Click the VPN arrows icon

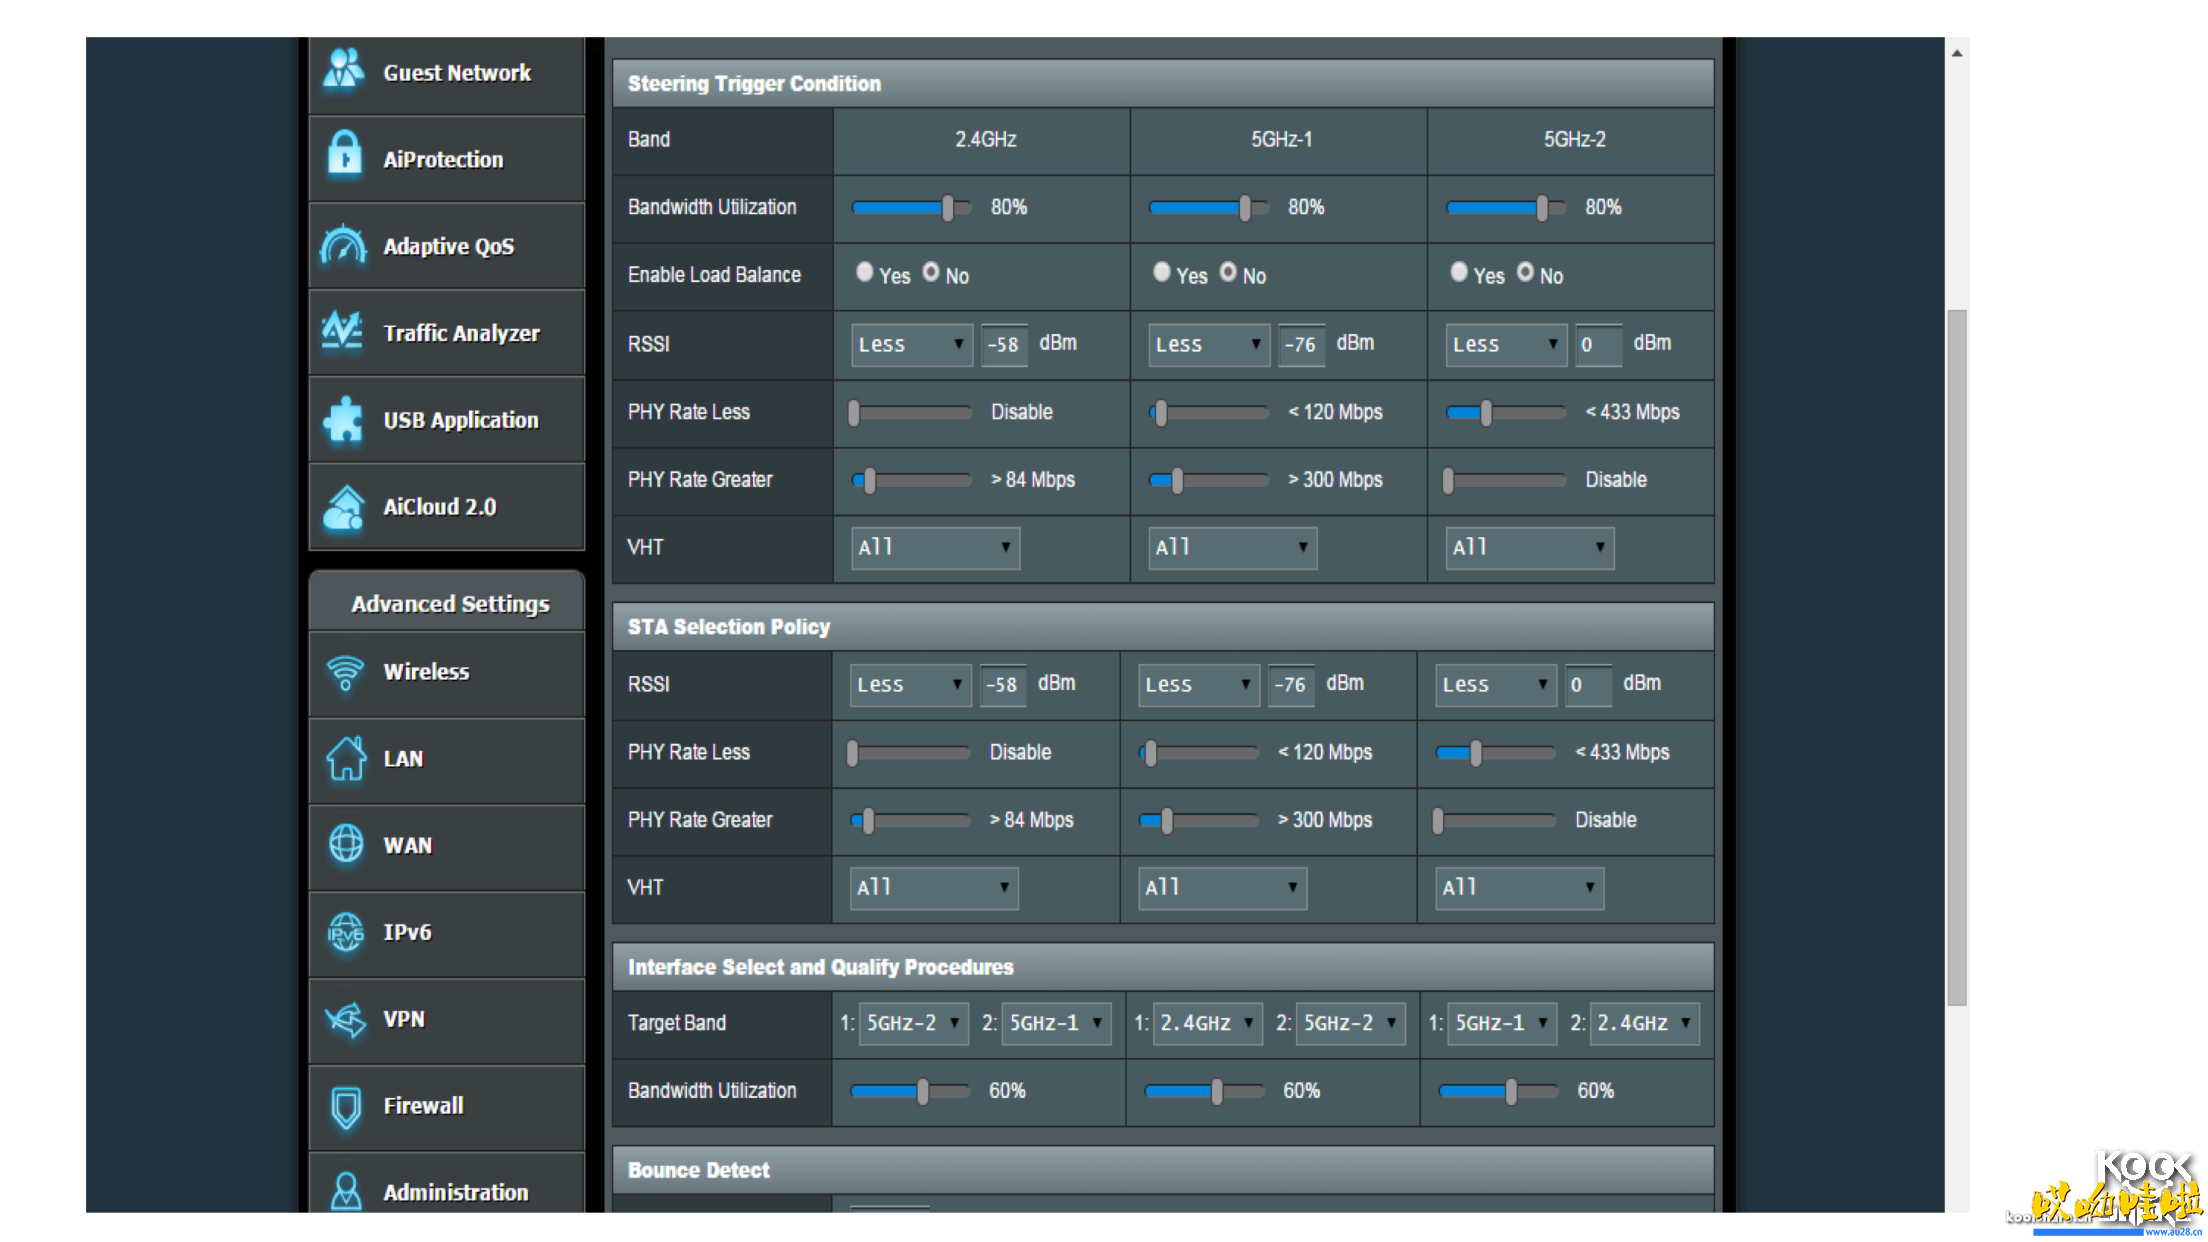pyautogui.click(x=346, y=1019)
